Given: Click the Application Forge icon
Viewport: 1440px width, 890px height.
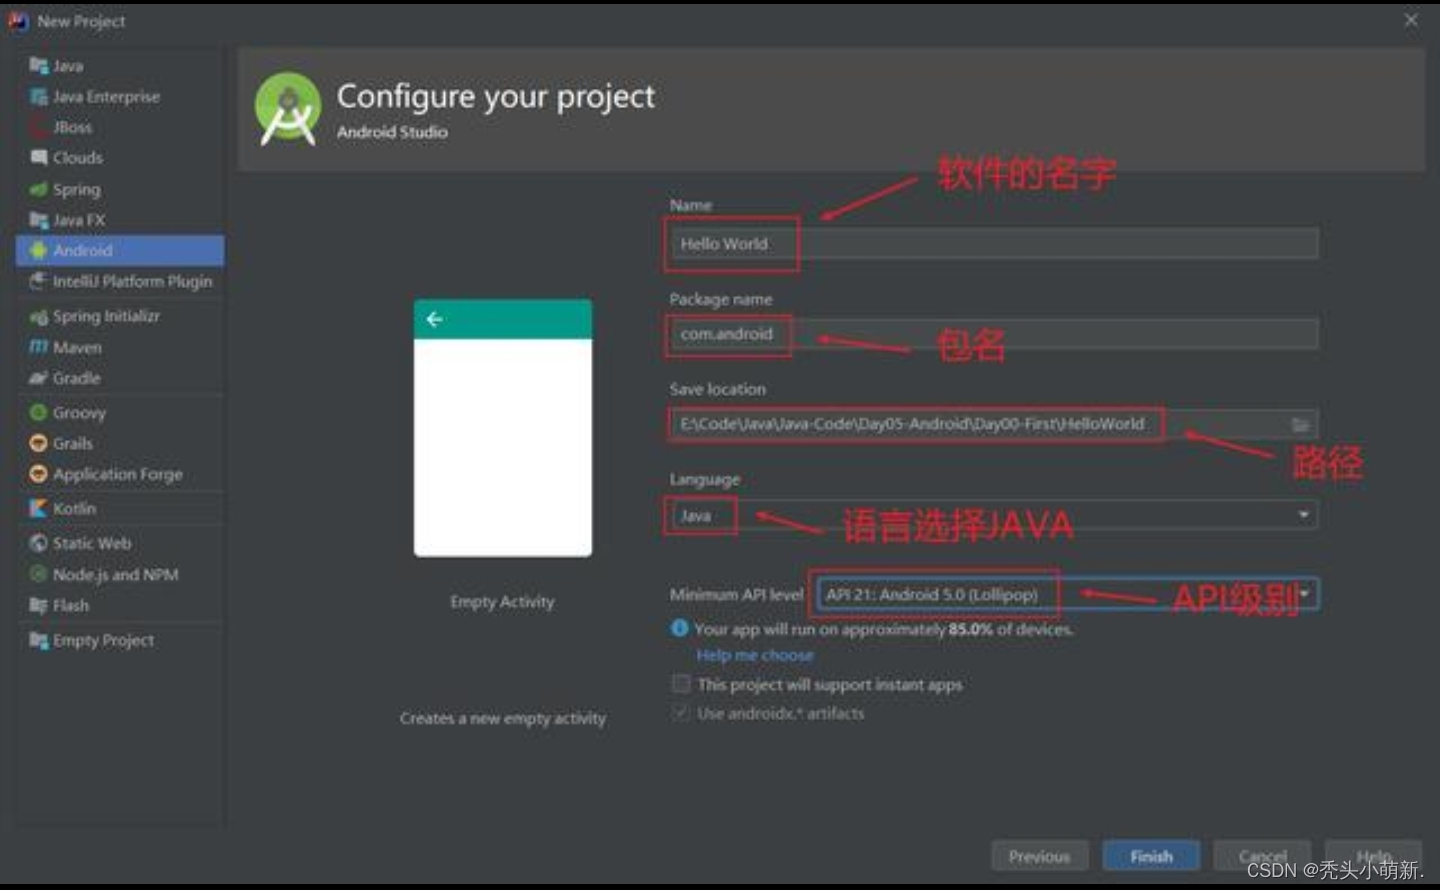Looking at the screenshot, I should 39,474.
